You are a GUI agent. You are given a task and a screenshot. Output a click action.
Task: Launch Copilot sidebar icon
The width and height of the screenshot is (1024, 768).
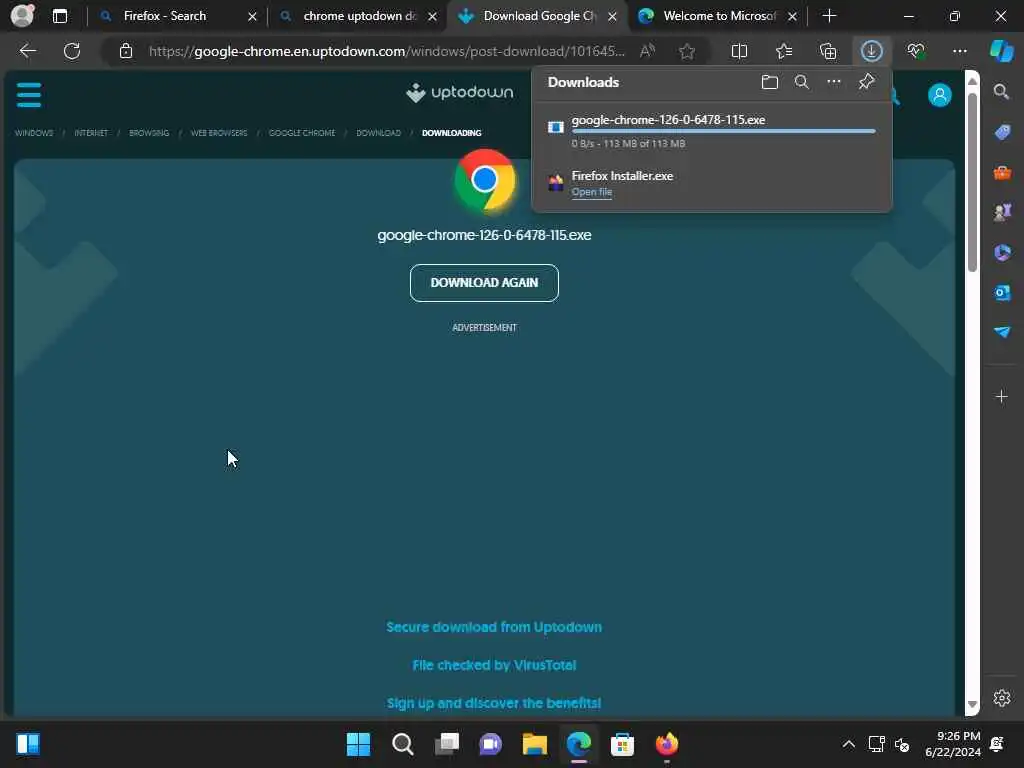pyautogui.click(x=1002, y=51)
